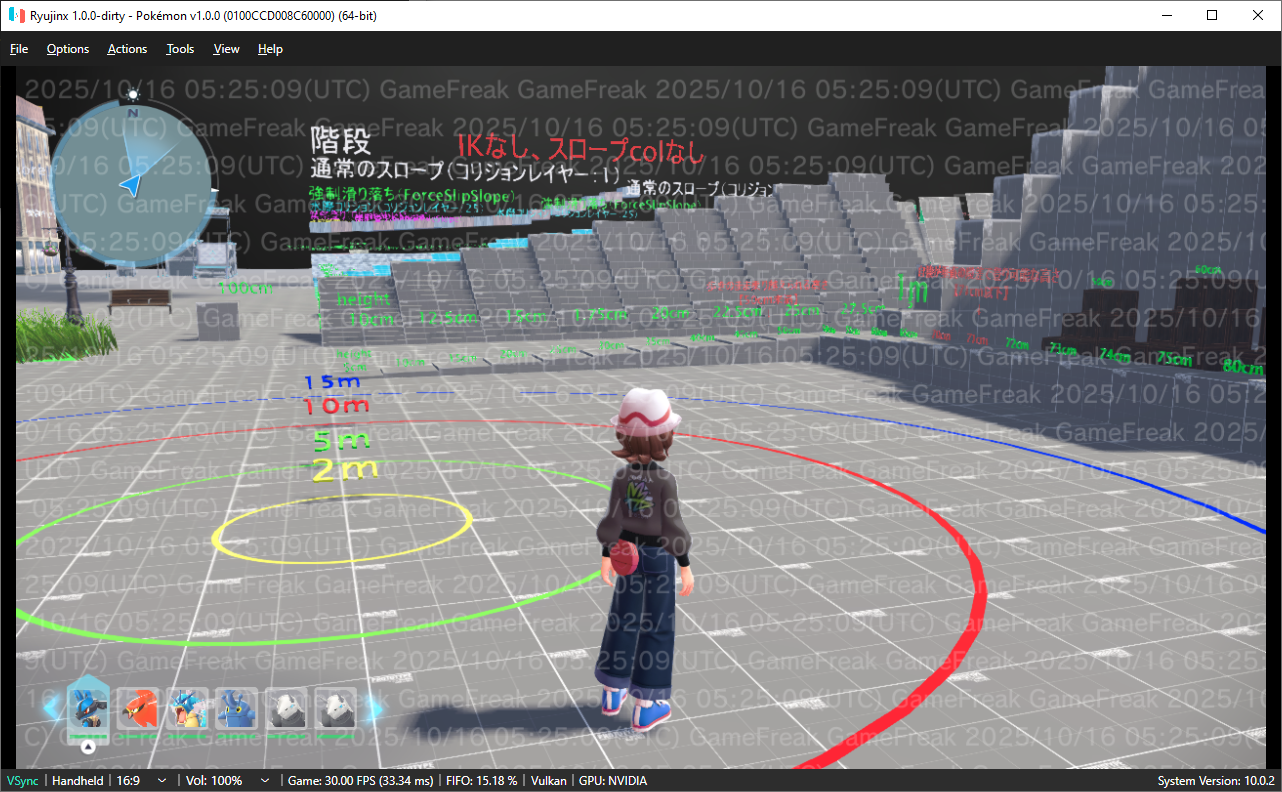Select the Lucario party icon

pyautogui.click(x=88, y=708)
